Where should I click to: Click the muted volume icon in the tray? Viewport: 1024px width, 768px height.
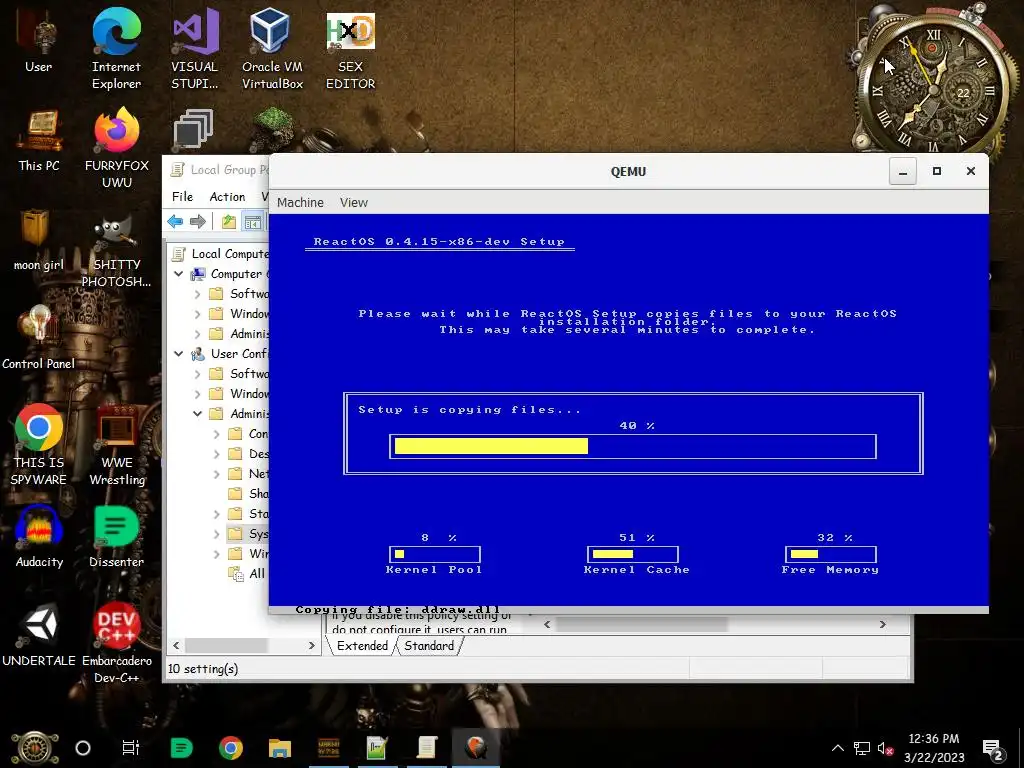[885, 748]
